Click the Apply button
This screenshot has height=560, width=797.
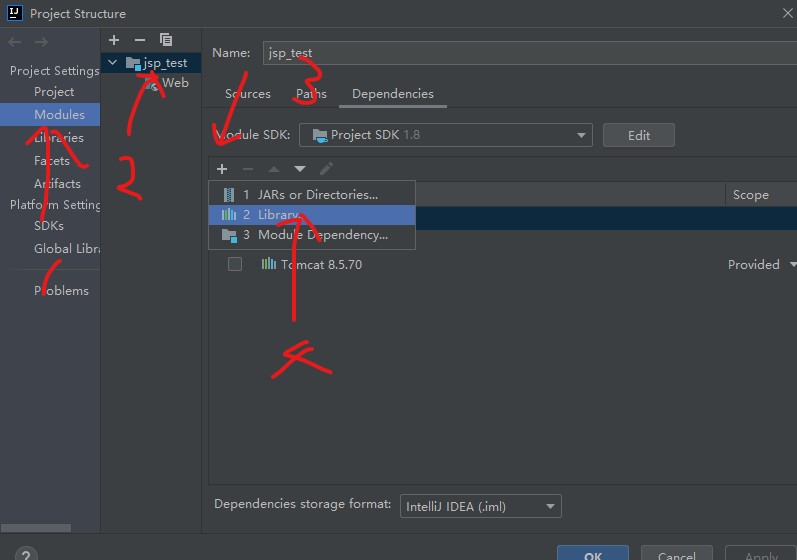pos(761,554)
